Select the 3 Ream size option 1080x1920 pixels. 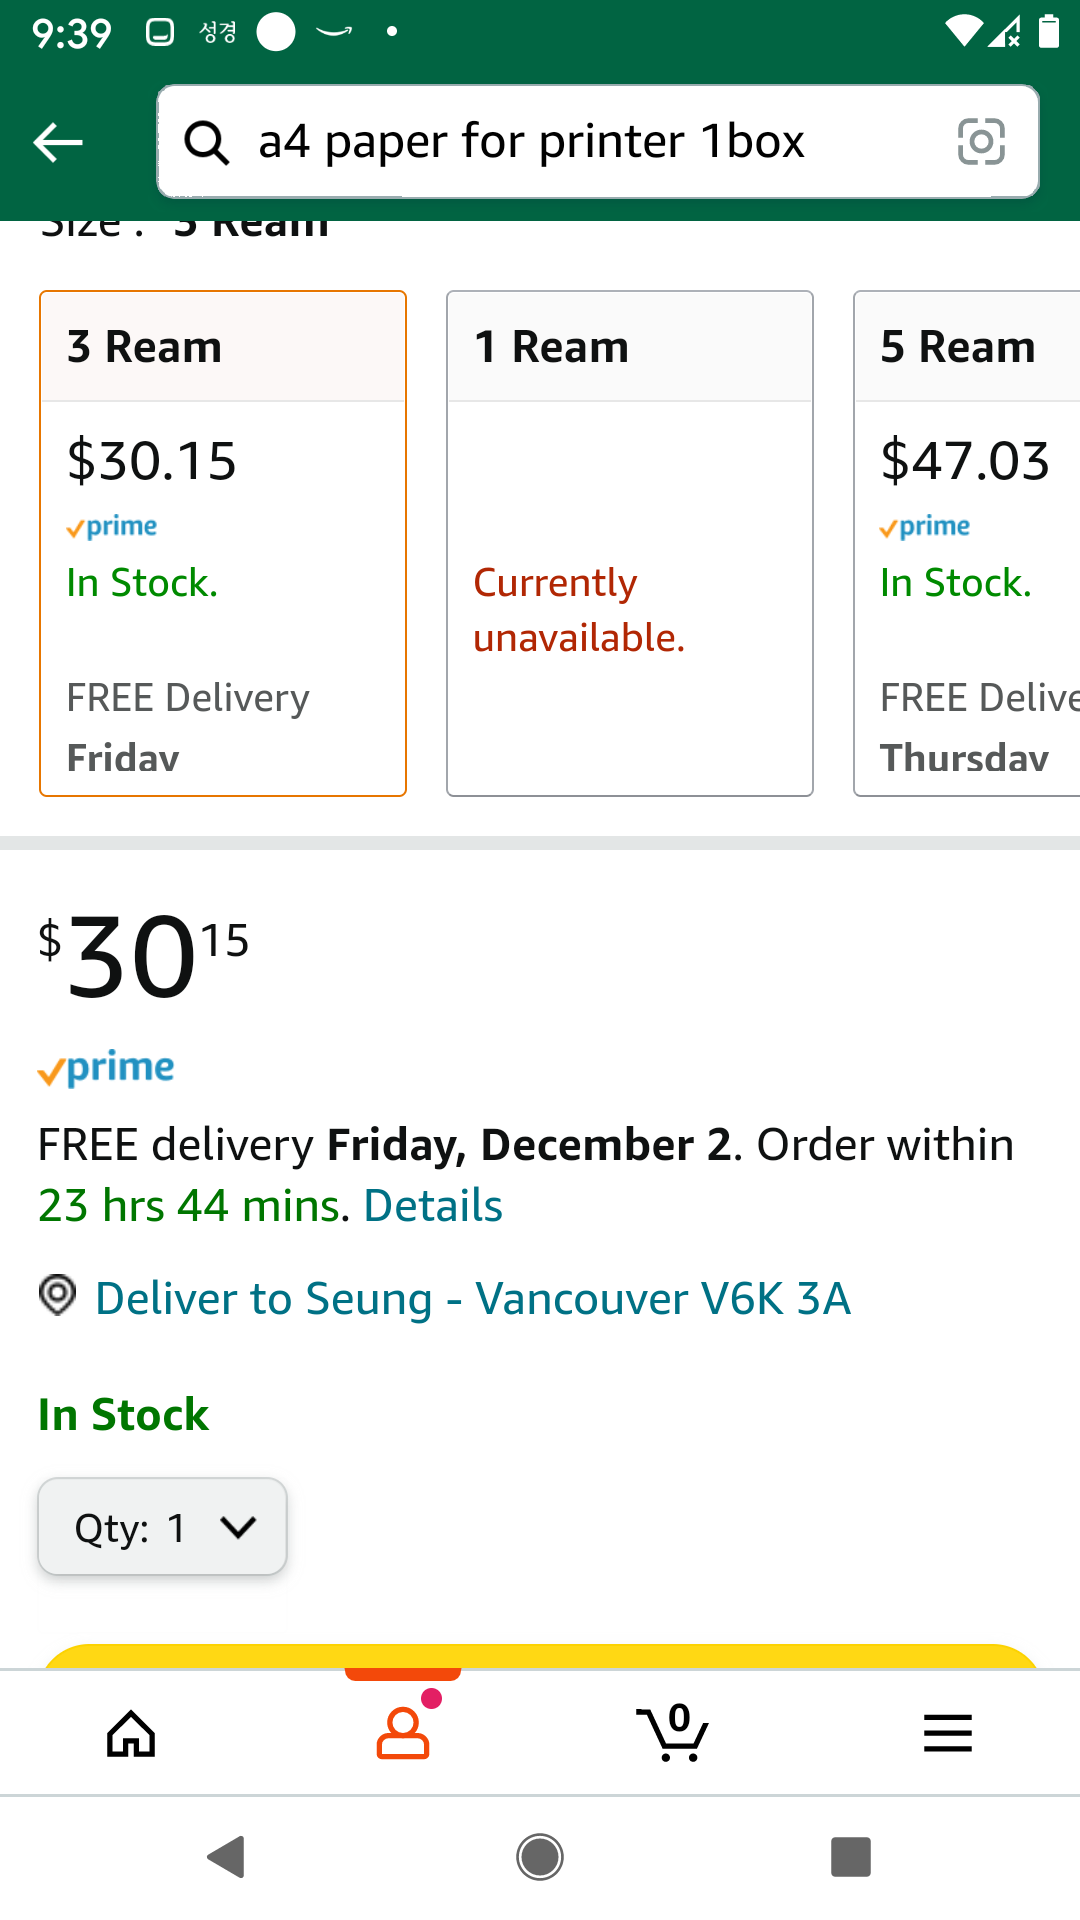point(223,543)
